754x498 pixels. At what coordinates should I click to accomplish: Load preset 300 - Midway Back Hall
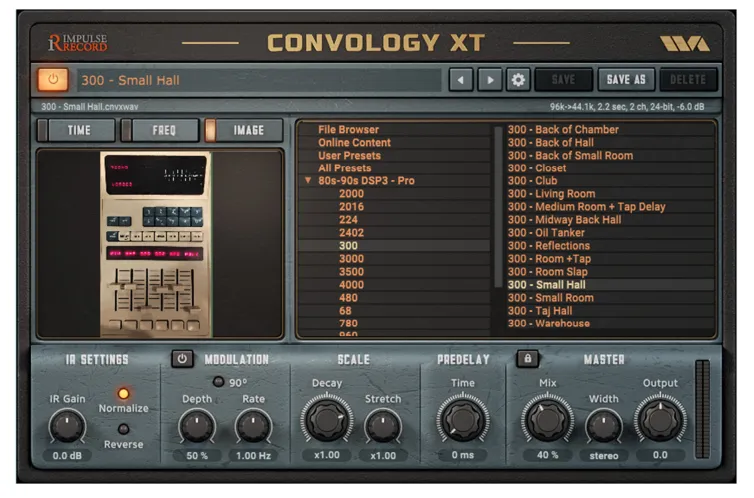pos(565,220)
